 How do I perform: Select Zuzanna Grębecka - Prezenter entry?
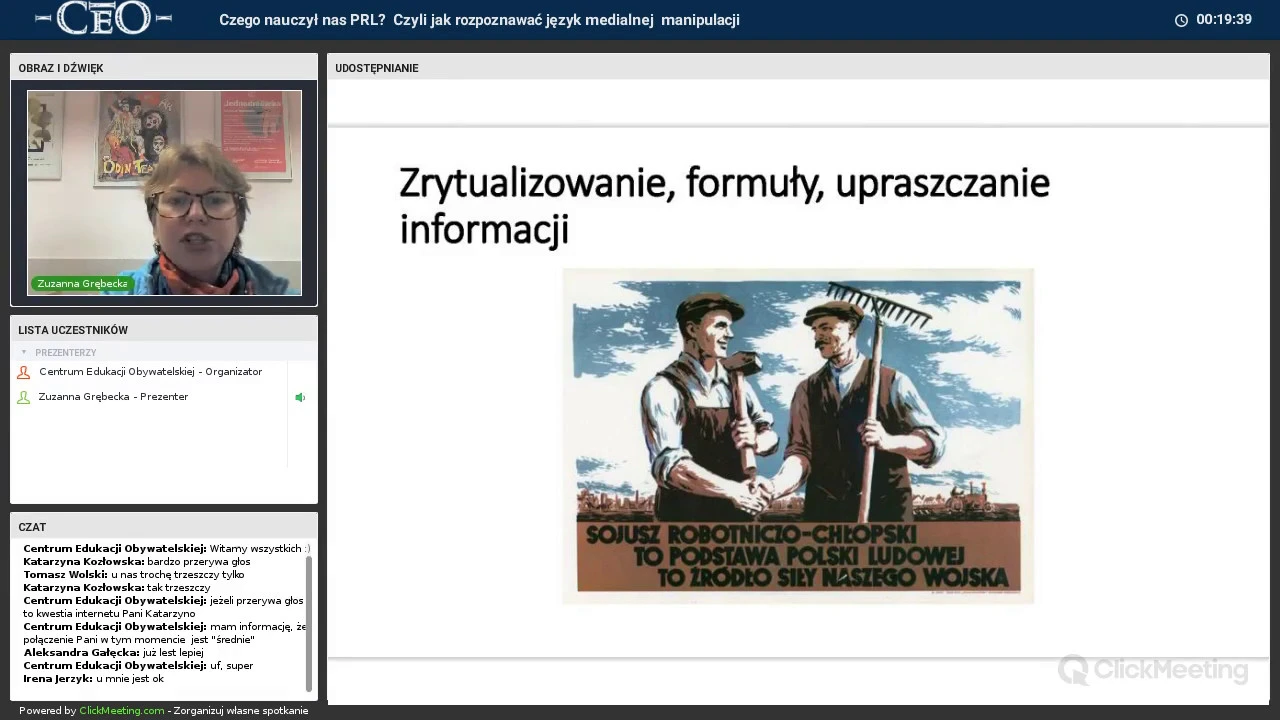click(x=113, y=397)
